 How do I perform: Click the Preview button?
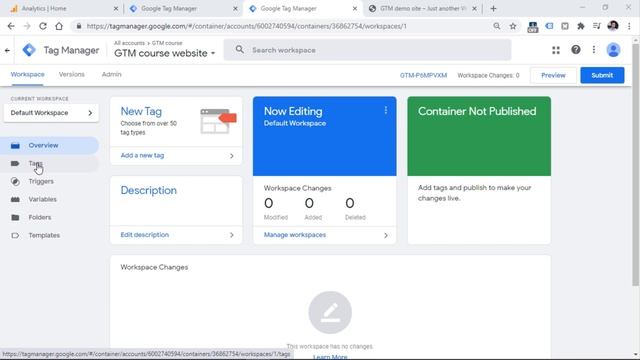pos(553,75)
